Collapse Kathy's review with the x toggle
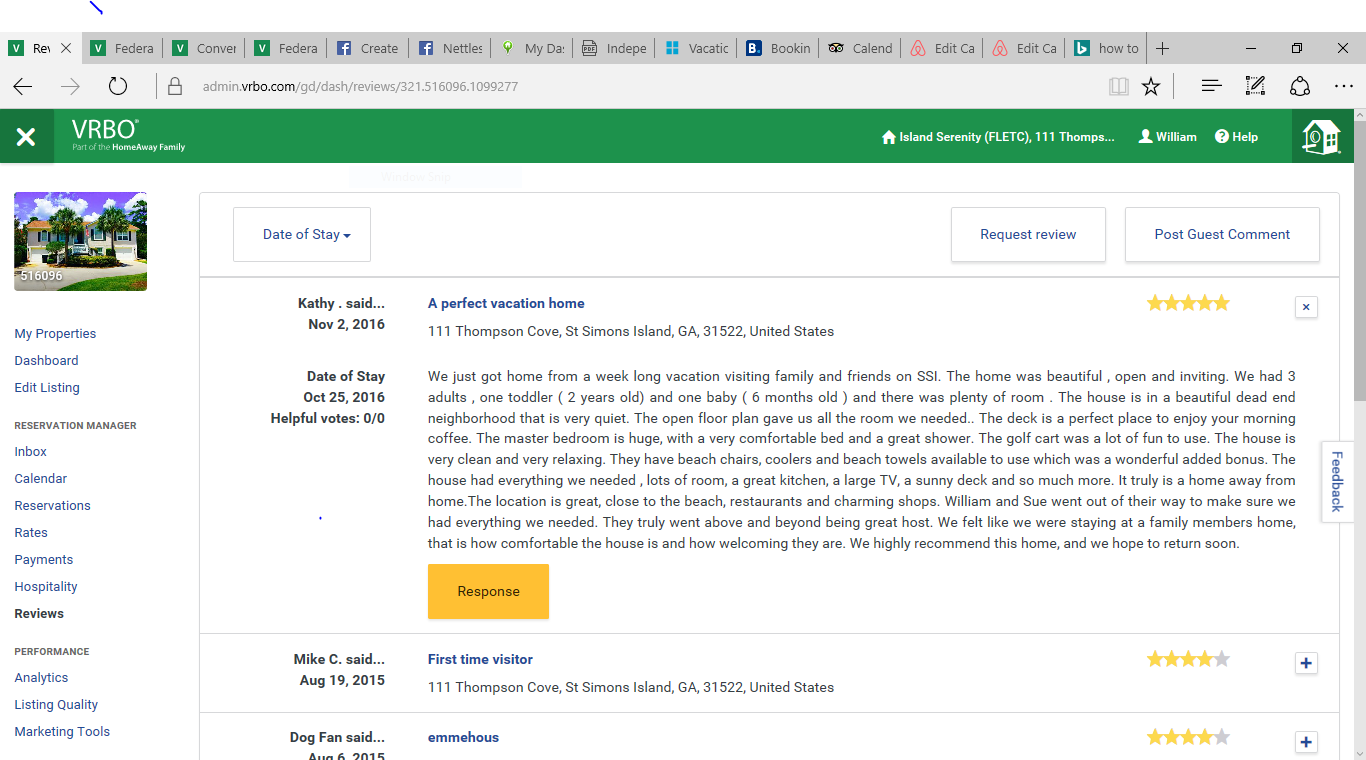Screen dimensions: 1366x760 [x=1305, y=307]
